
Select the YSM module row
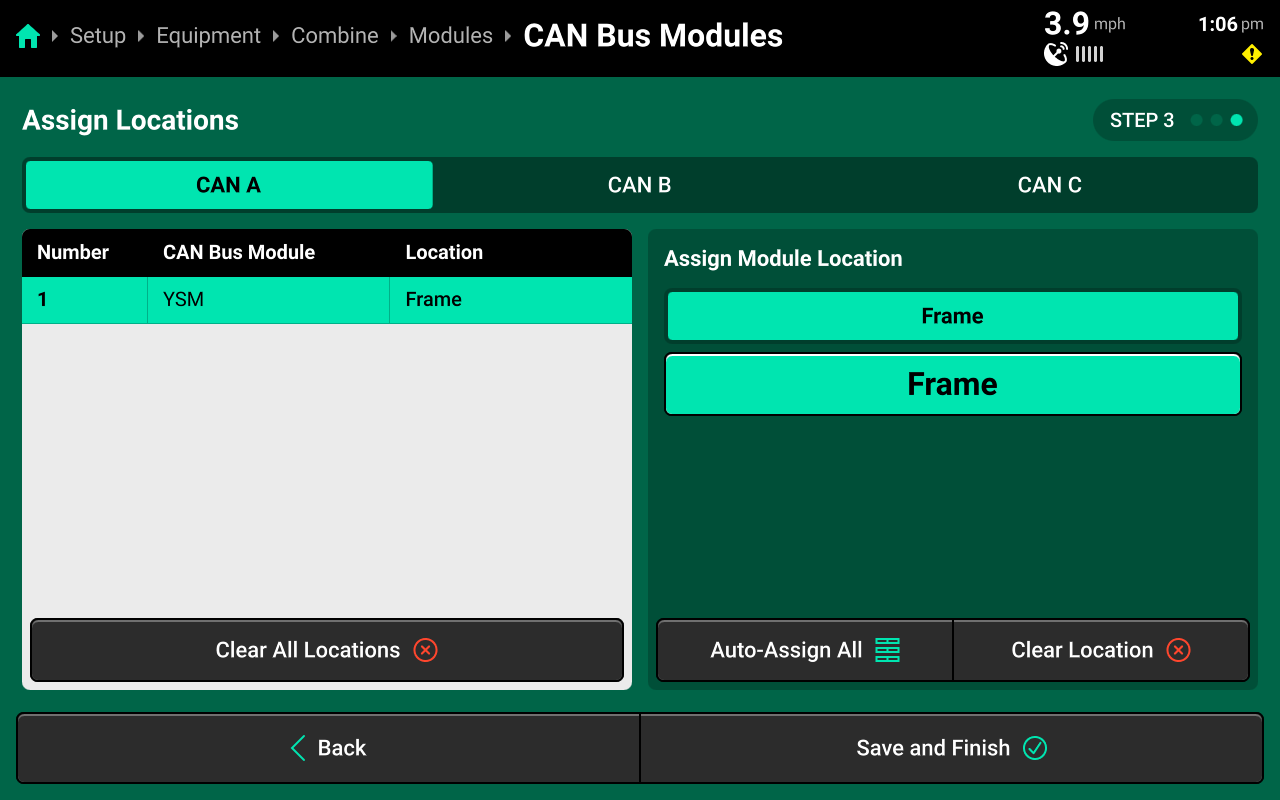click(326, 300)
